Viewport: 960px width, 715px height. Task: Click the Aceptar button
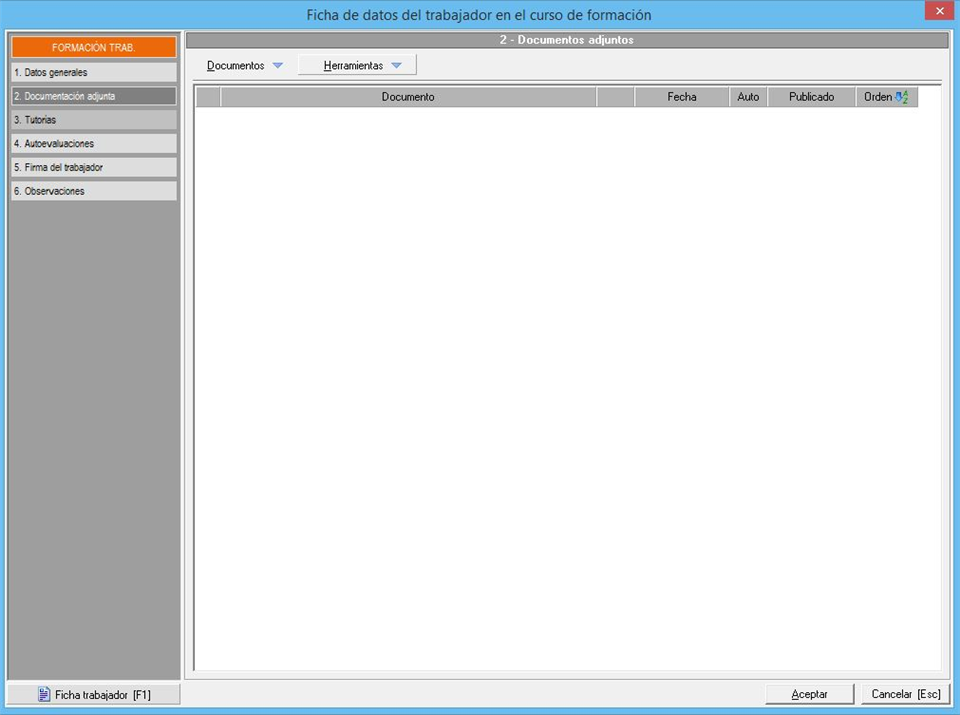pyautogui.click(x=809, y=694)
